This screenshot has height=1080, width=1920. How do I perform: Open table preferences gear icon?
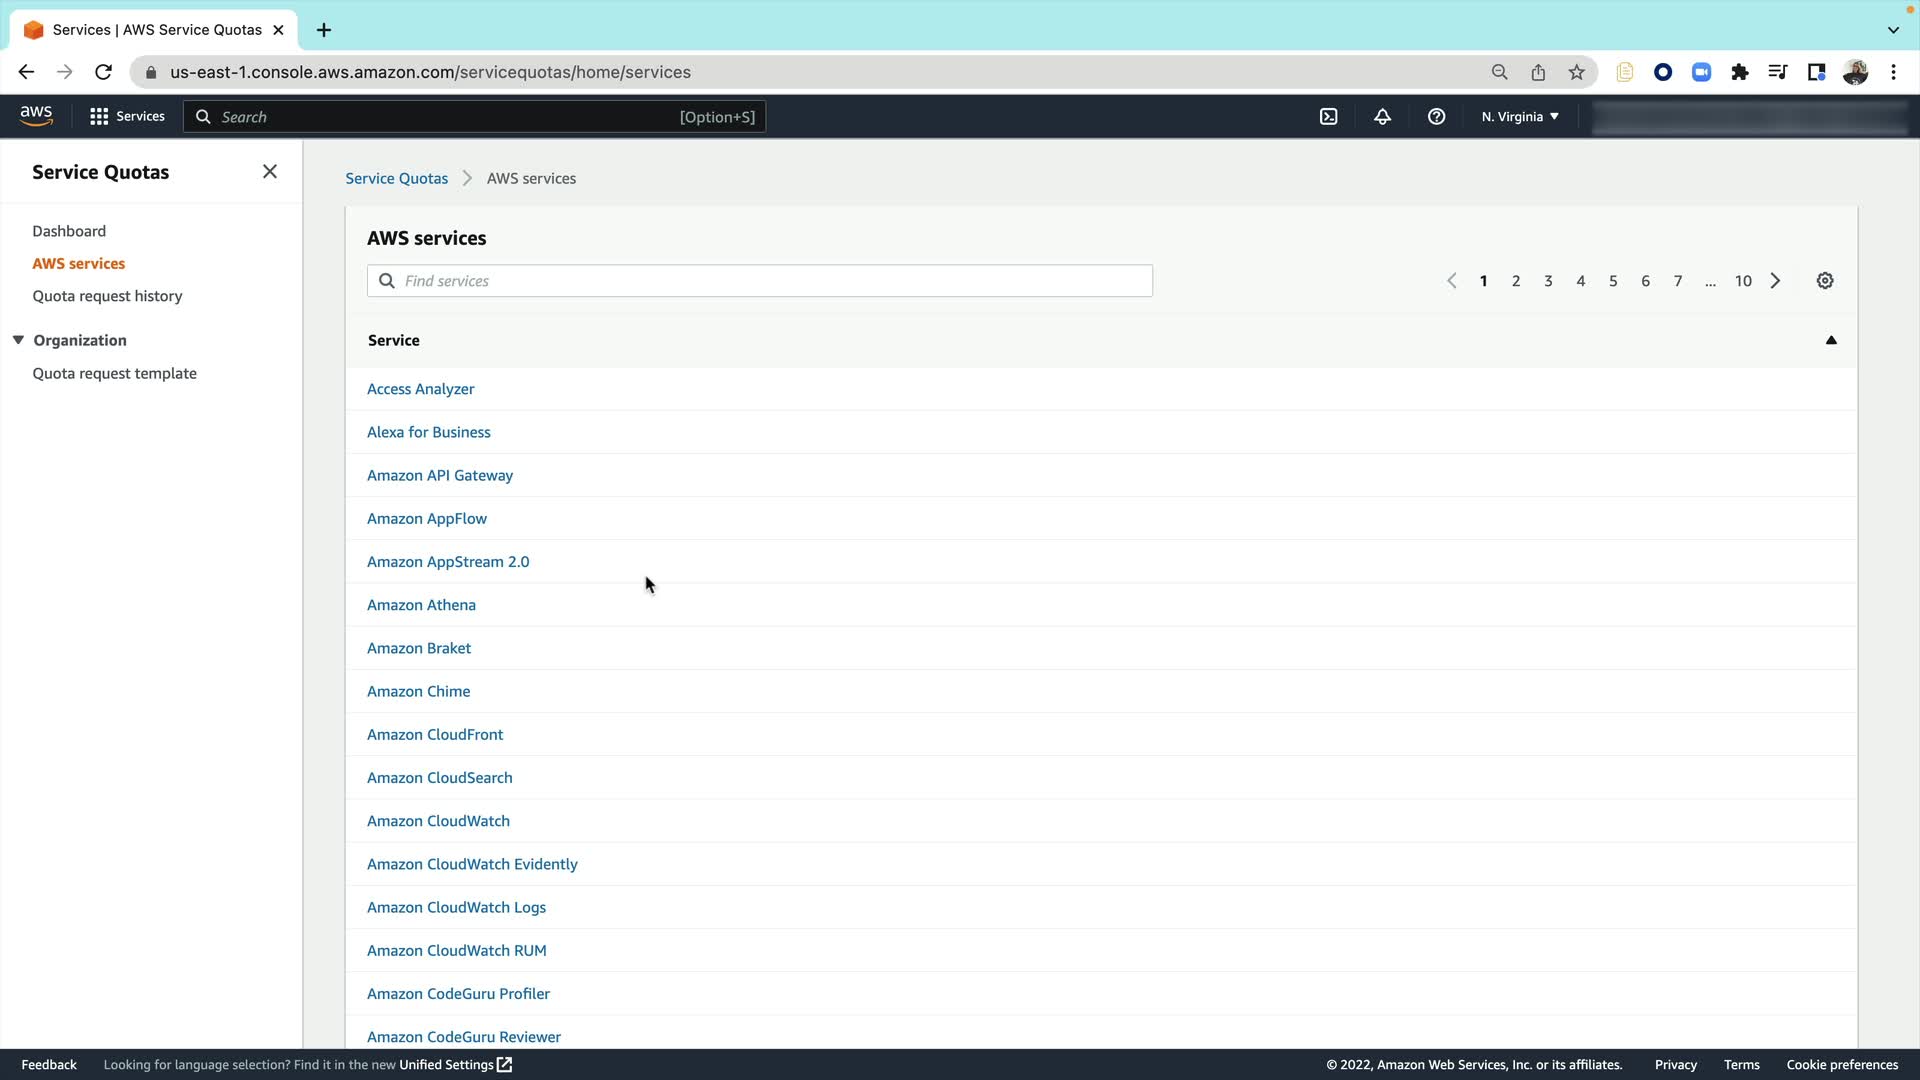tap(1825, 281)
